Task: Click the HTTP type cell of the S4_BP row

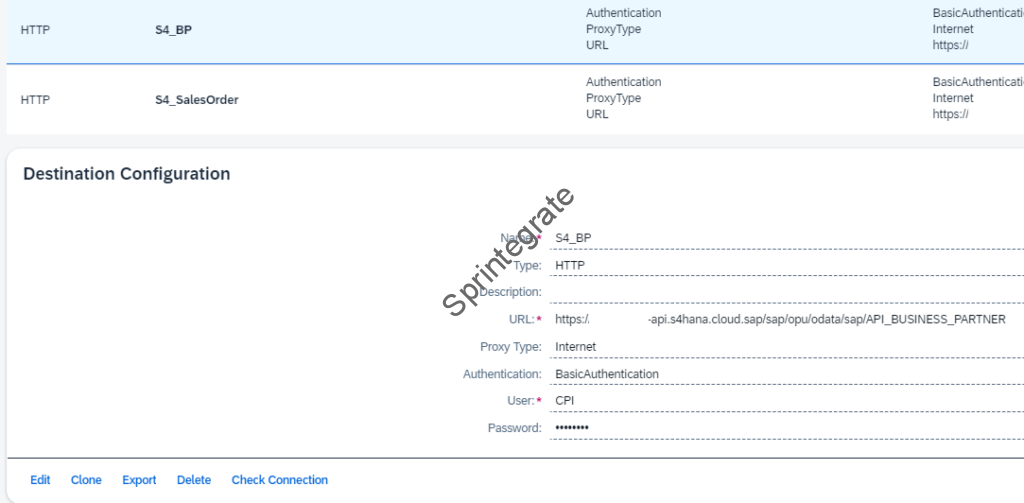Action: point(35,30)
